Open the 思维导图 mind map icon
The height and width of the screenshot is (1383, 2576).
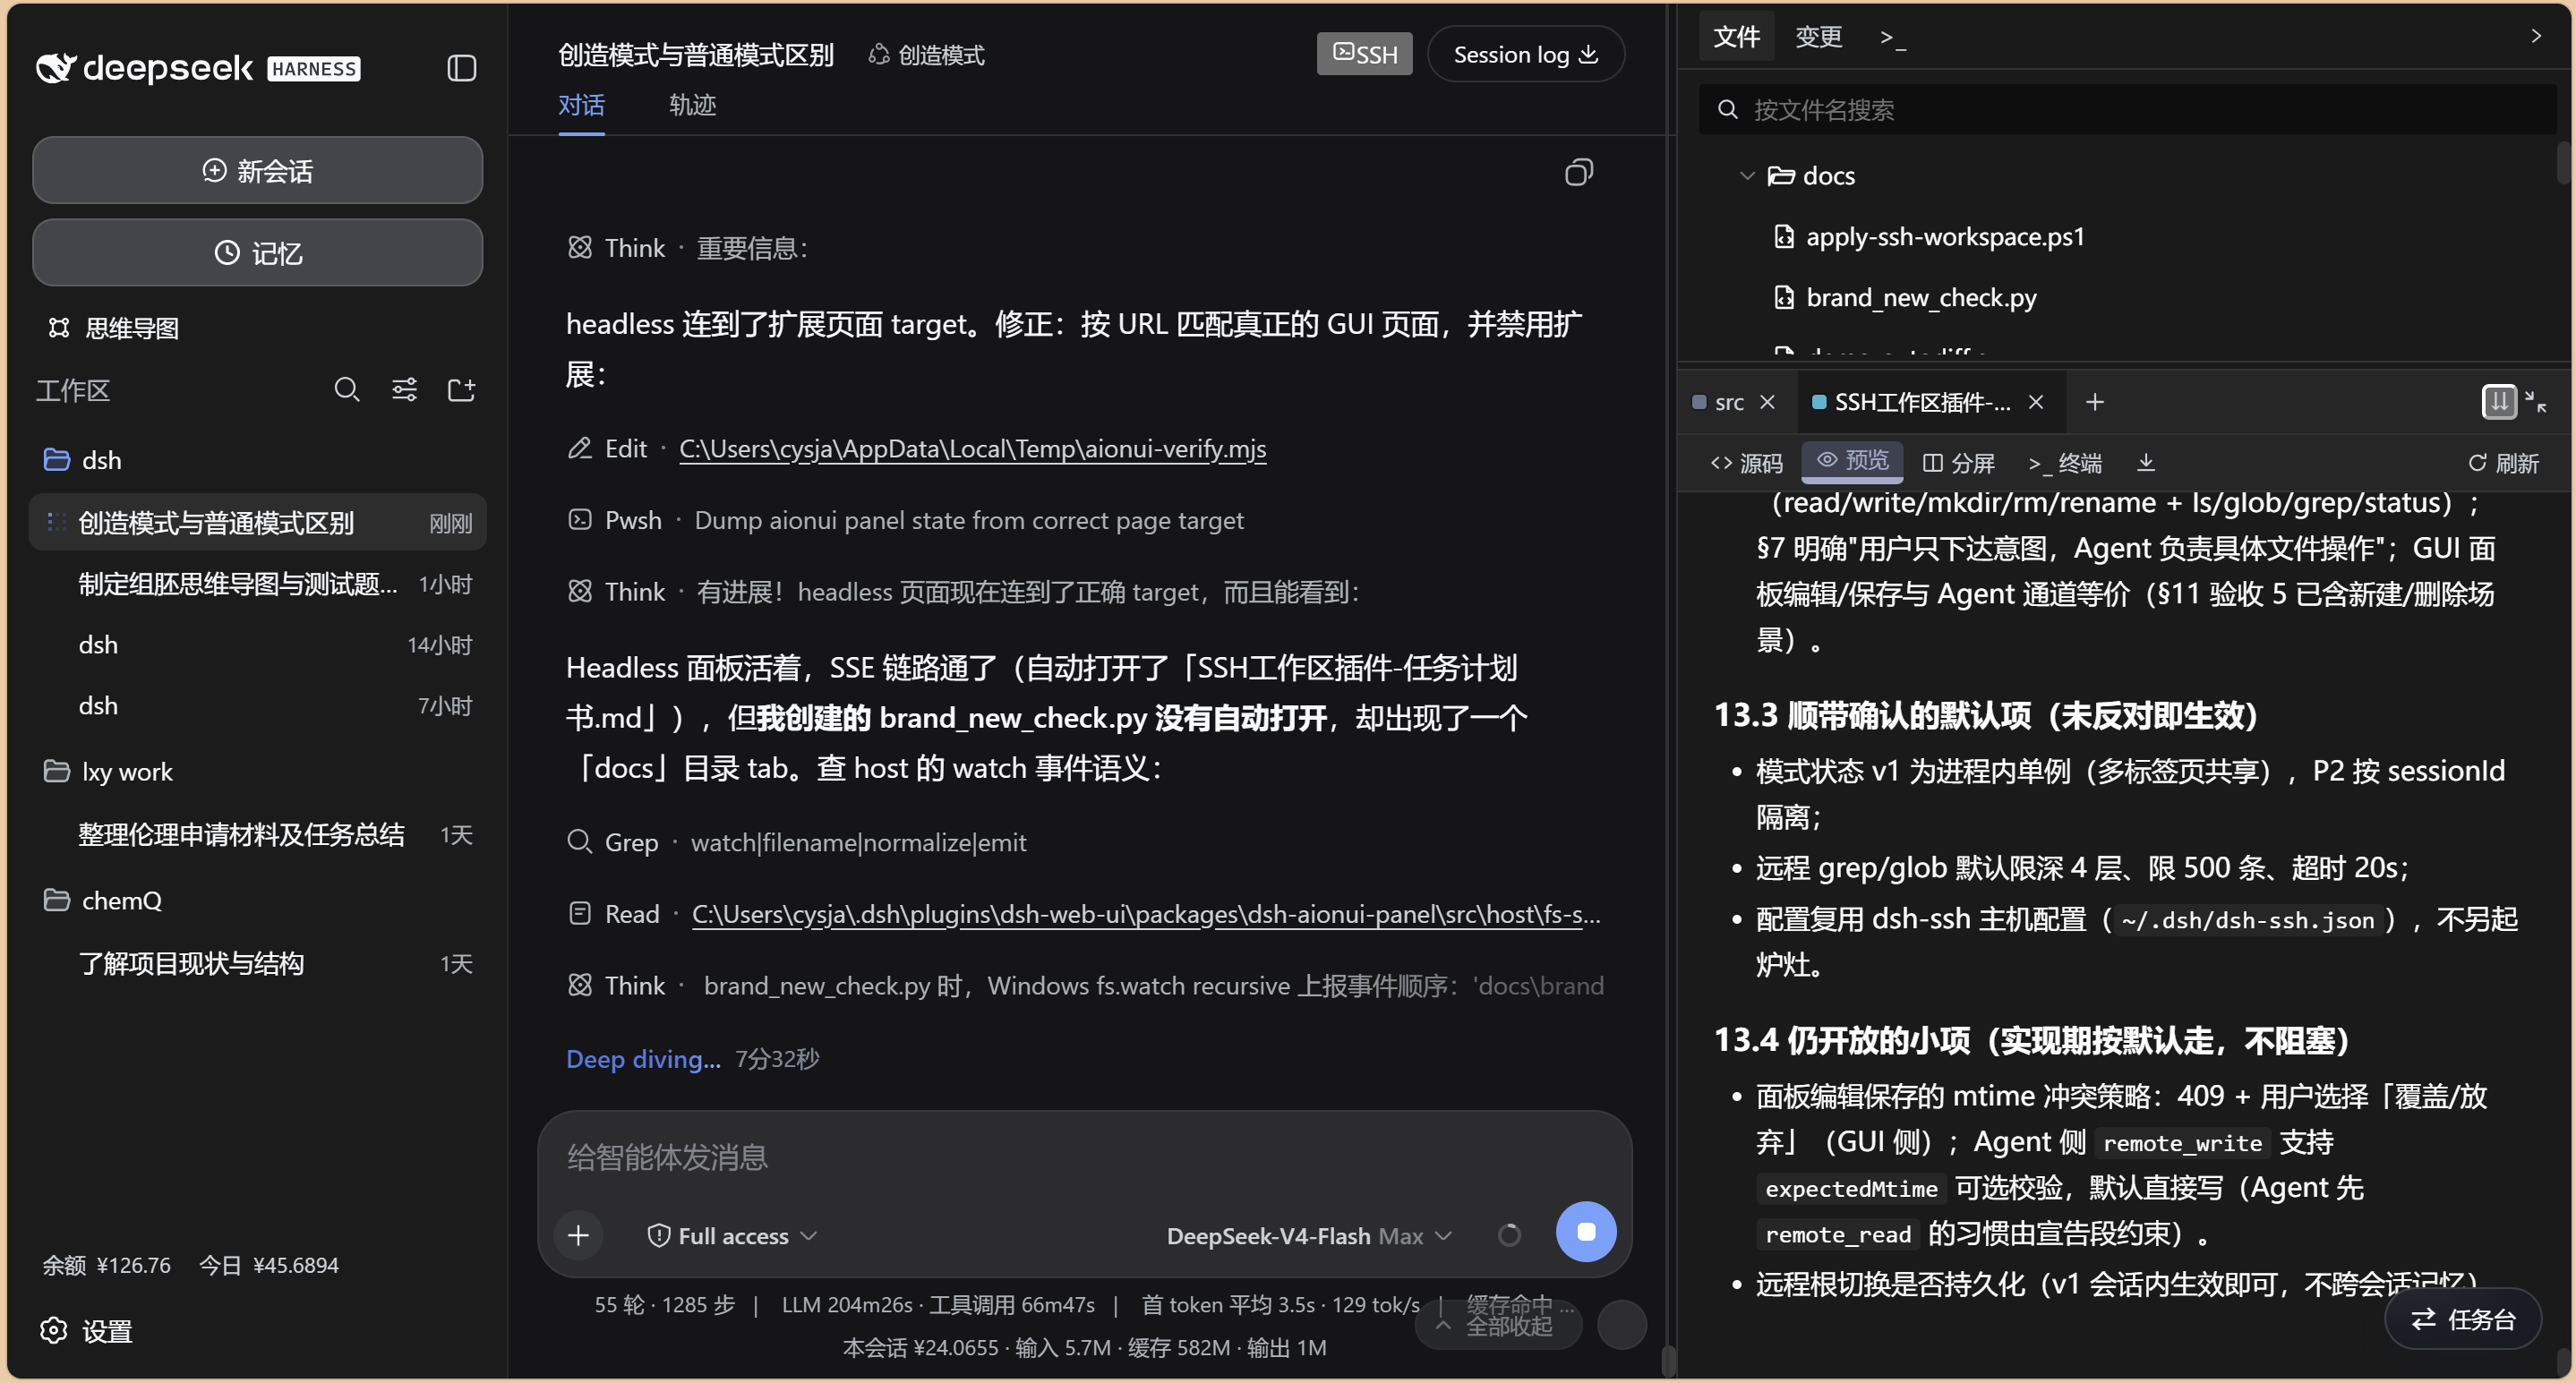click(x=59, y=328)
